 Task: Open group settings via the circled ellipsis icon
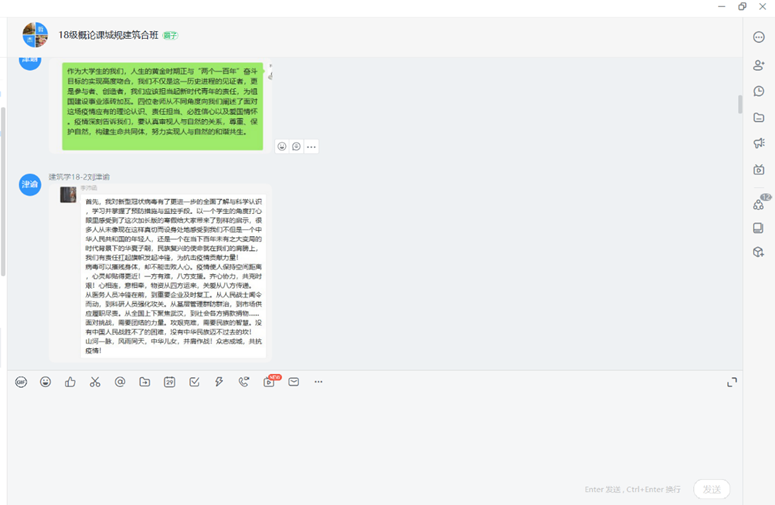click(759, 37)
